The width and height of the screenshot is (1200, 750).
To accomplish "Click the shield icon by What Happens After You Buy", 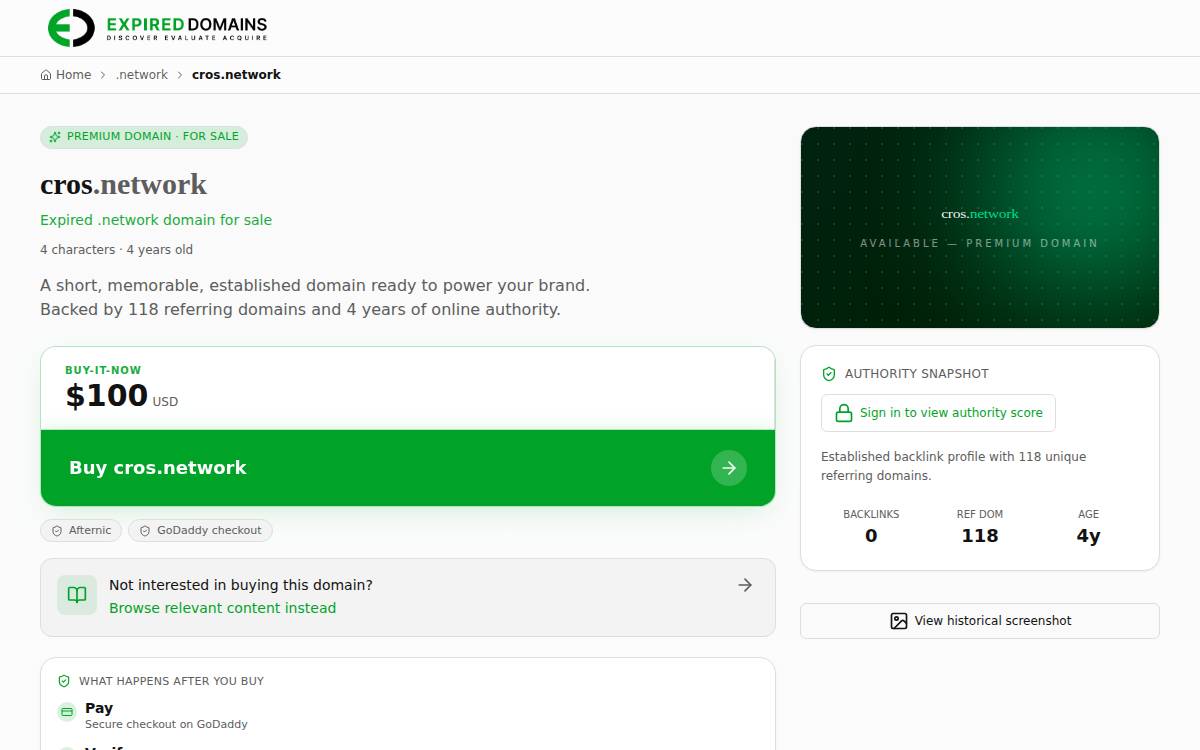I will 64,681.
